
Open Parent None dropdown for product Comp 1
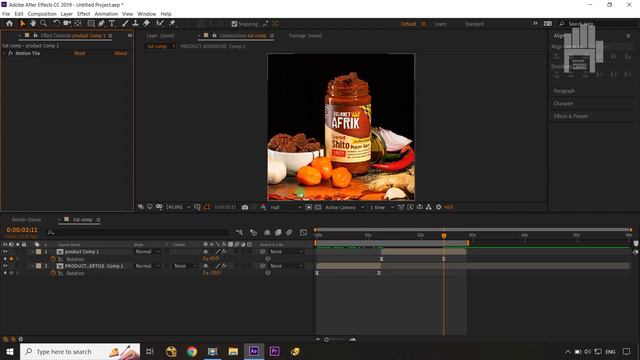point(287,252)
